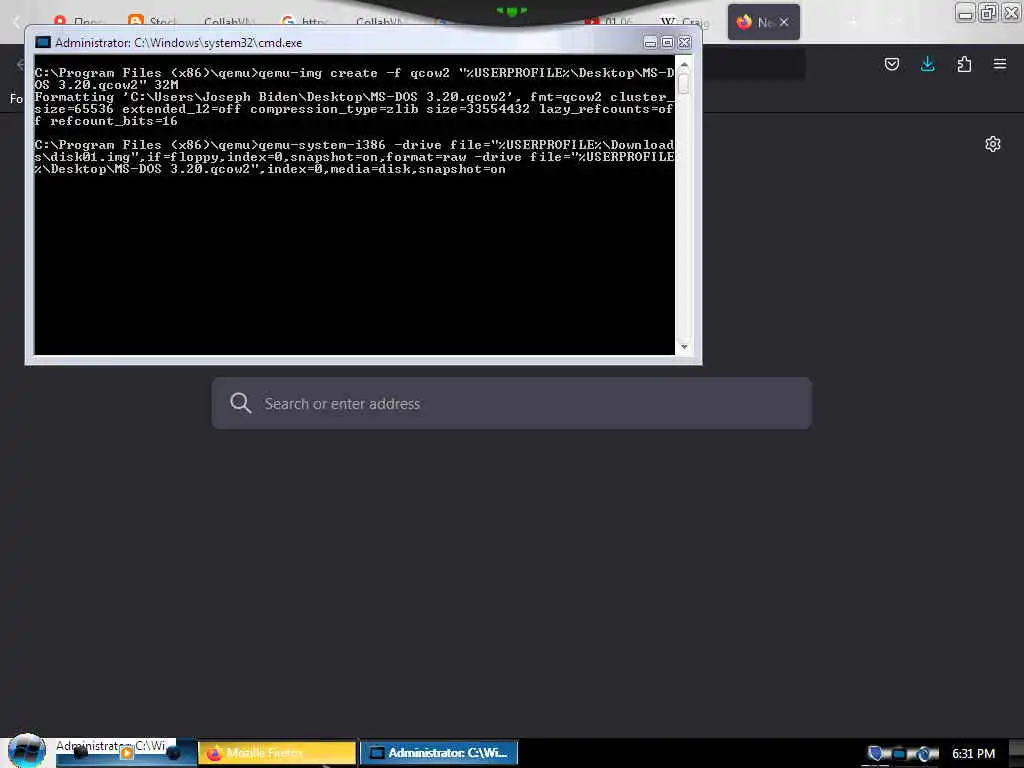
Task: Switch to the Opera-icon browser tab
Action: 78,22
